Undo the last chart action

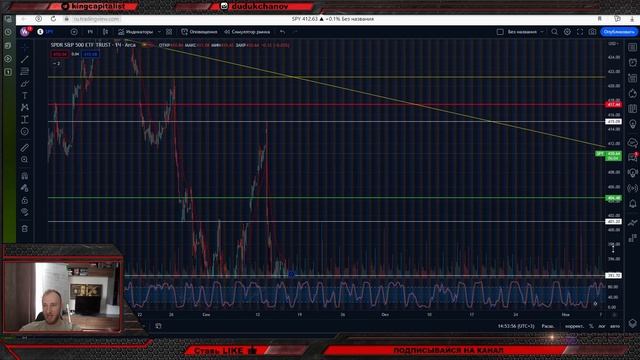click(x=282, y=31)
